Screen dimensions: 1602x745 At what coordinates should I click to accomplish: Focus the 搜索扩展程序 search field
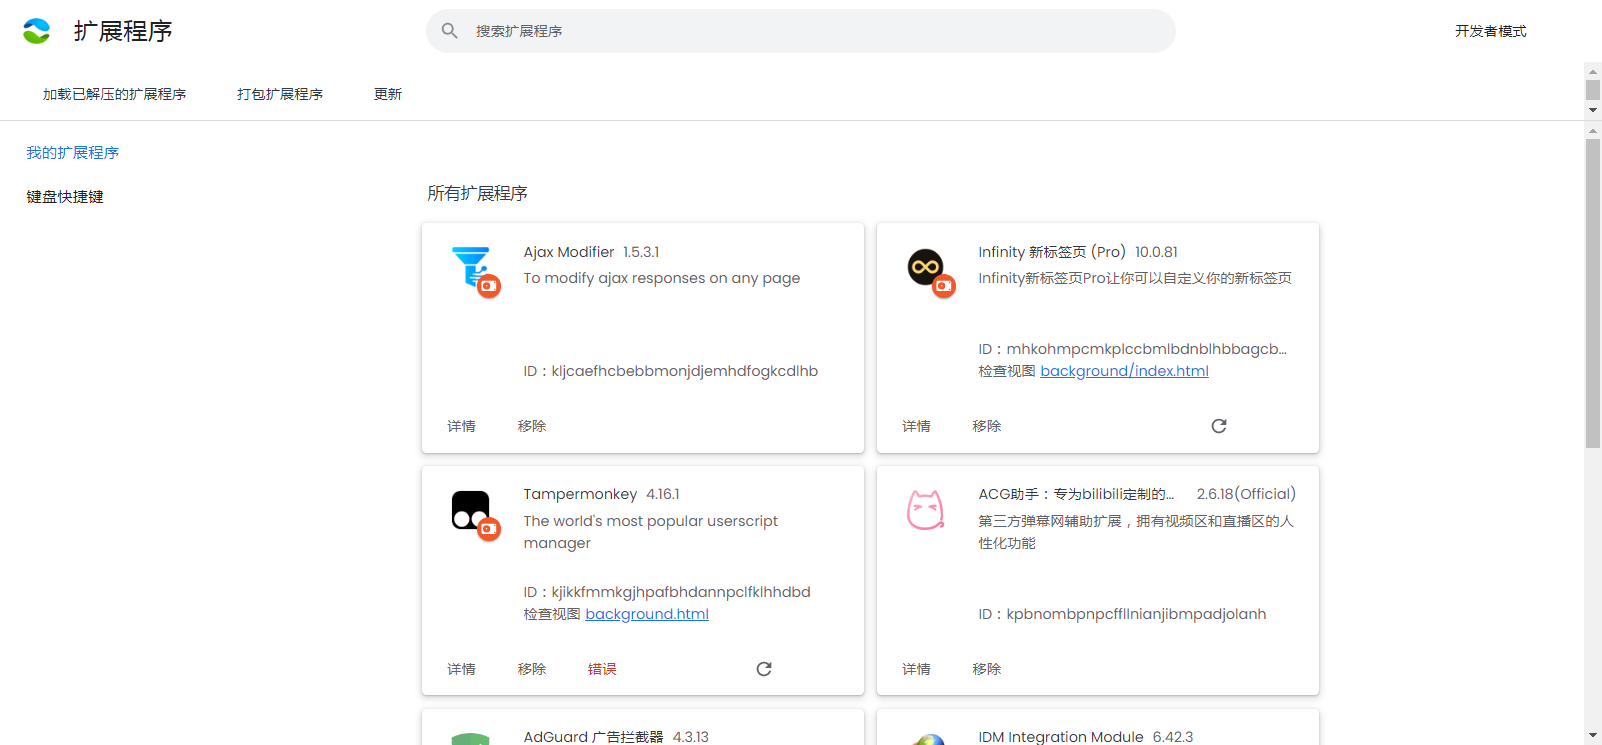point(801,31)
